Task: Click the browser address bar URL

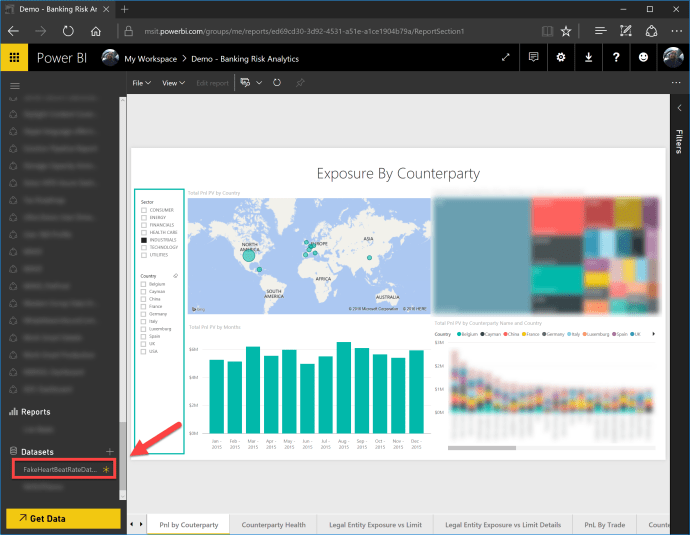Action: tap(304, 31)
